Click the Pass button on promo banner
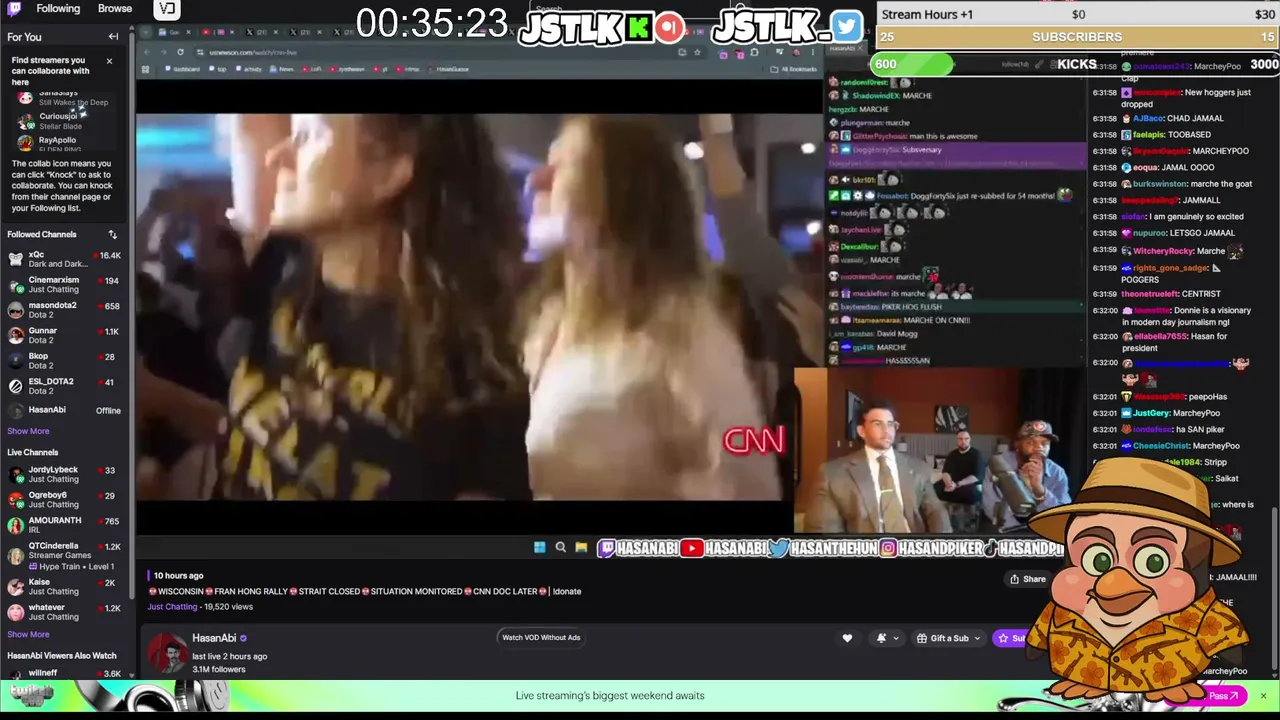Image resolution: width=1280 pixels, height=720 pixels. pyautogui.click(x=1223, y=696)
